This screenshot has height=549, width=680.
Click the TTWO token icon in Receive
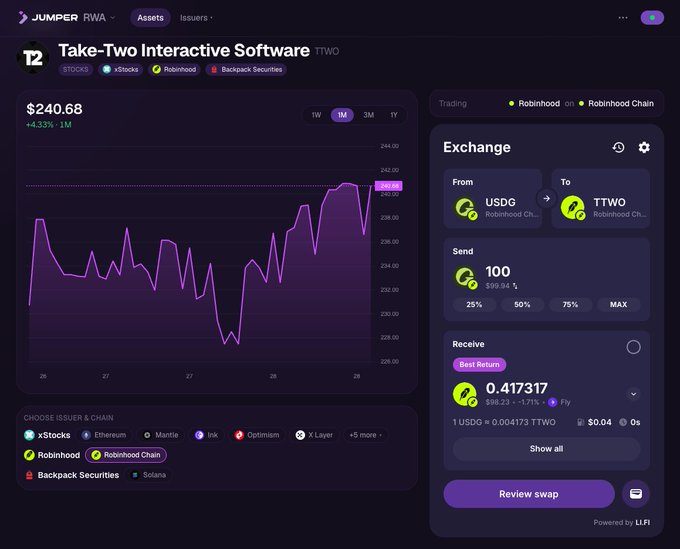point(465,394)
